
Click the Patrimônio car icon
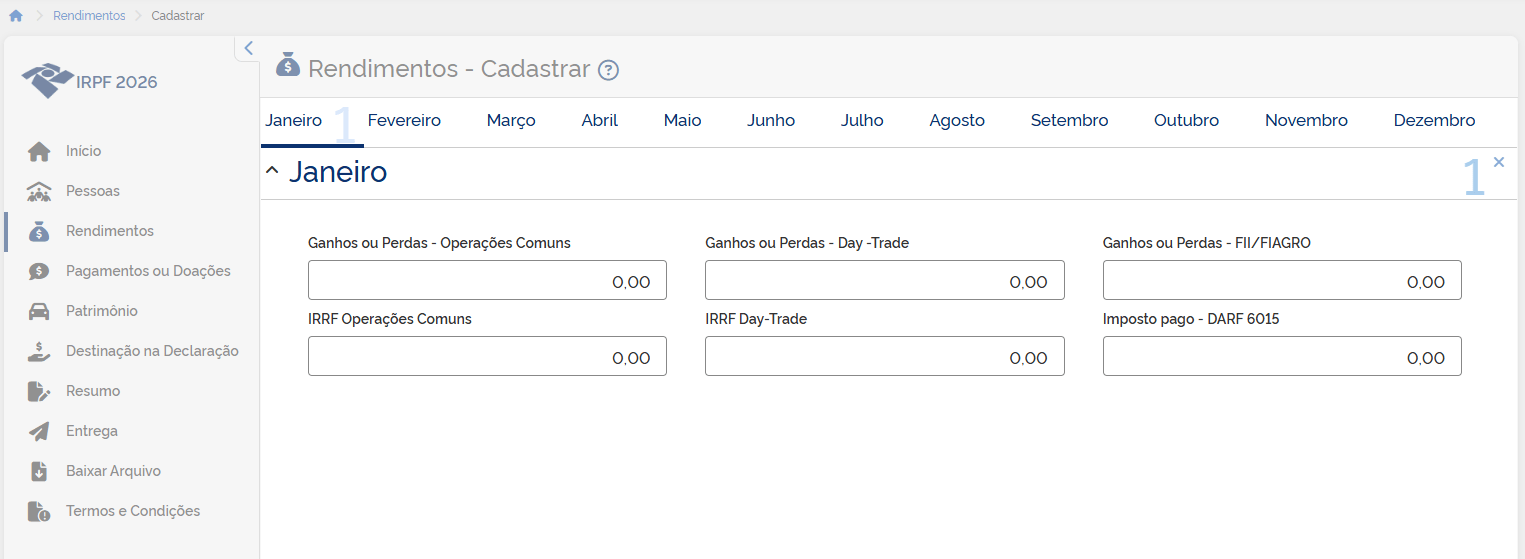pos(39,311)
